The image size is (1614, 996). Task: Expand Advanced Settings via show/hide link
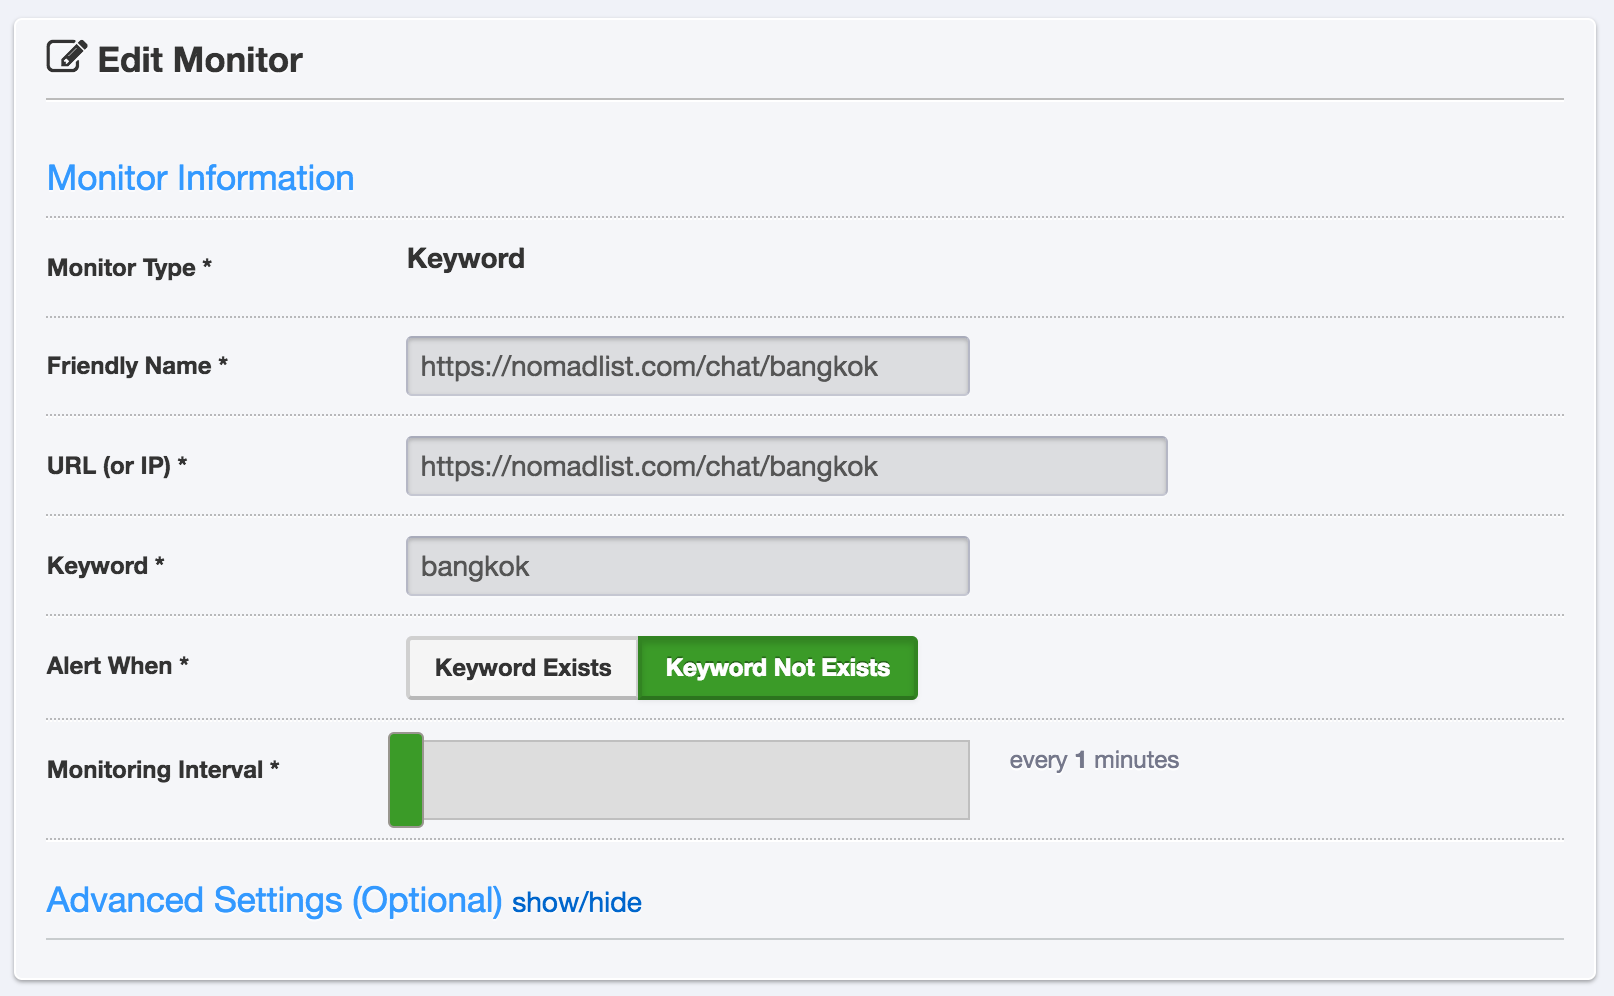pyautogui.click(x=576, y=902)
